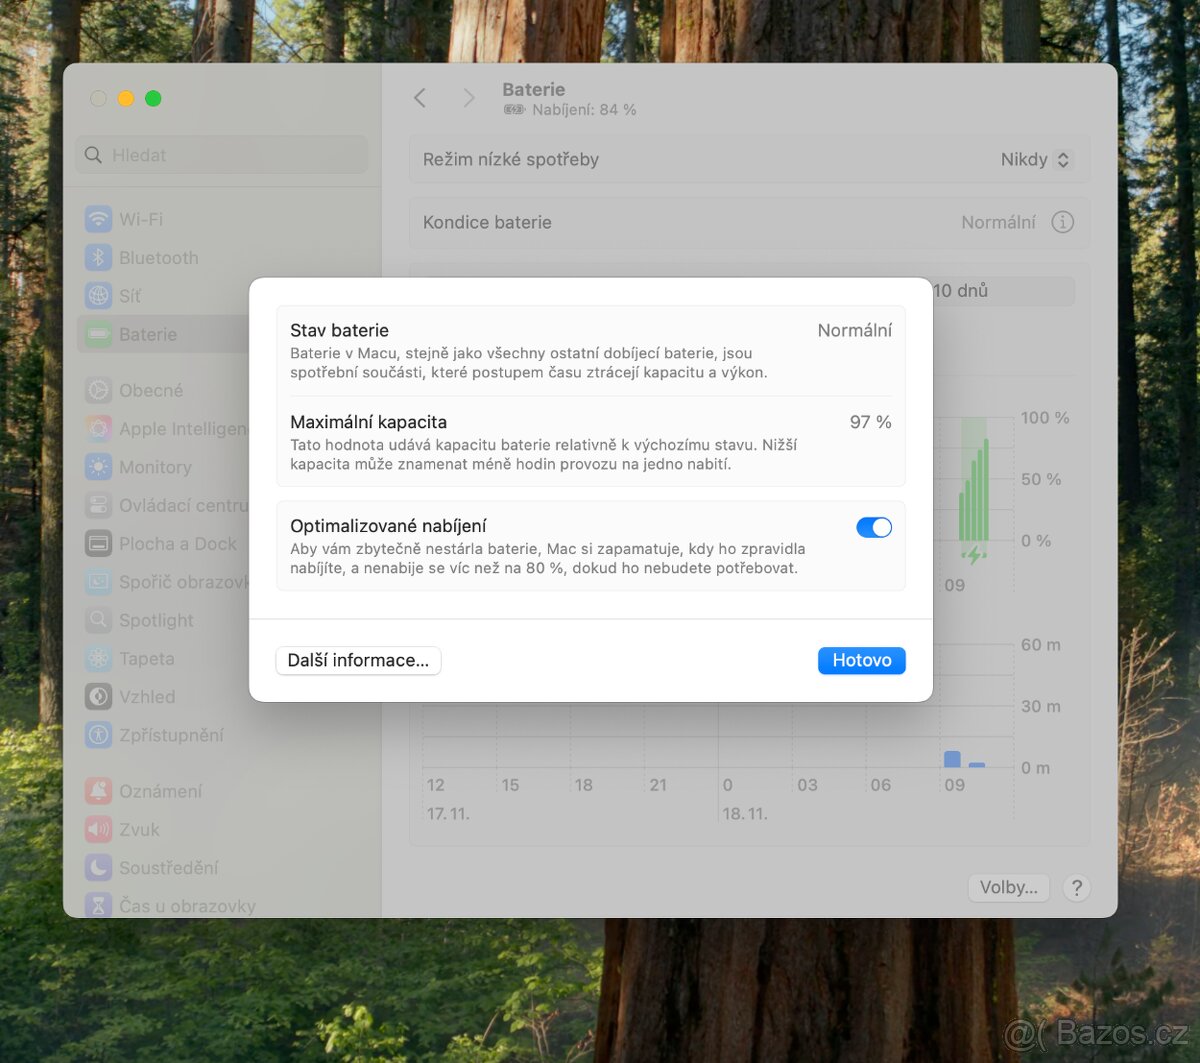Select the Bluetooth sidebar icon
Screen dimensions: 1200x1063
coord(98,258)
